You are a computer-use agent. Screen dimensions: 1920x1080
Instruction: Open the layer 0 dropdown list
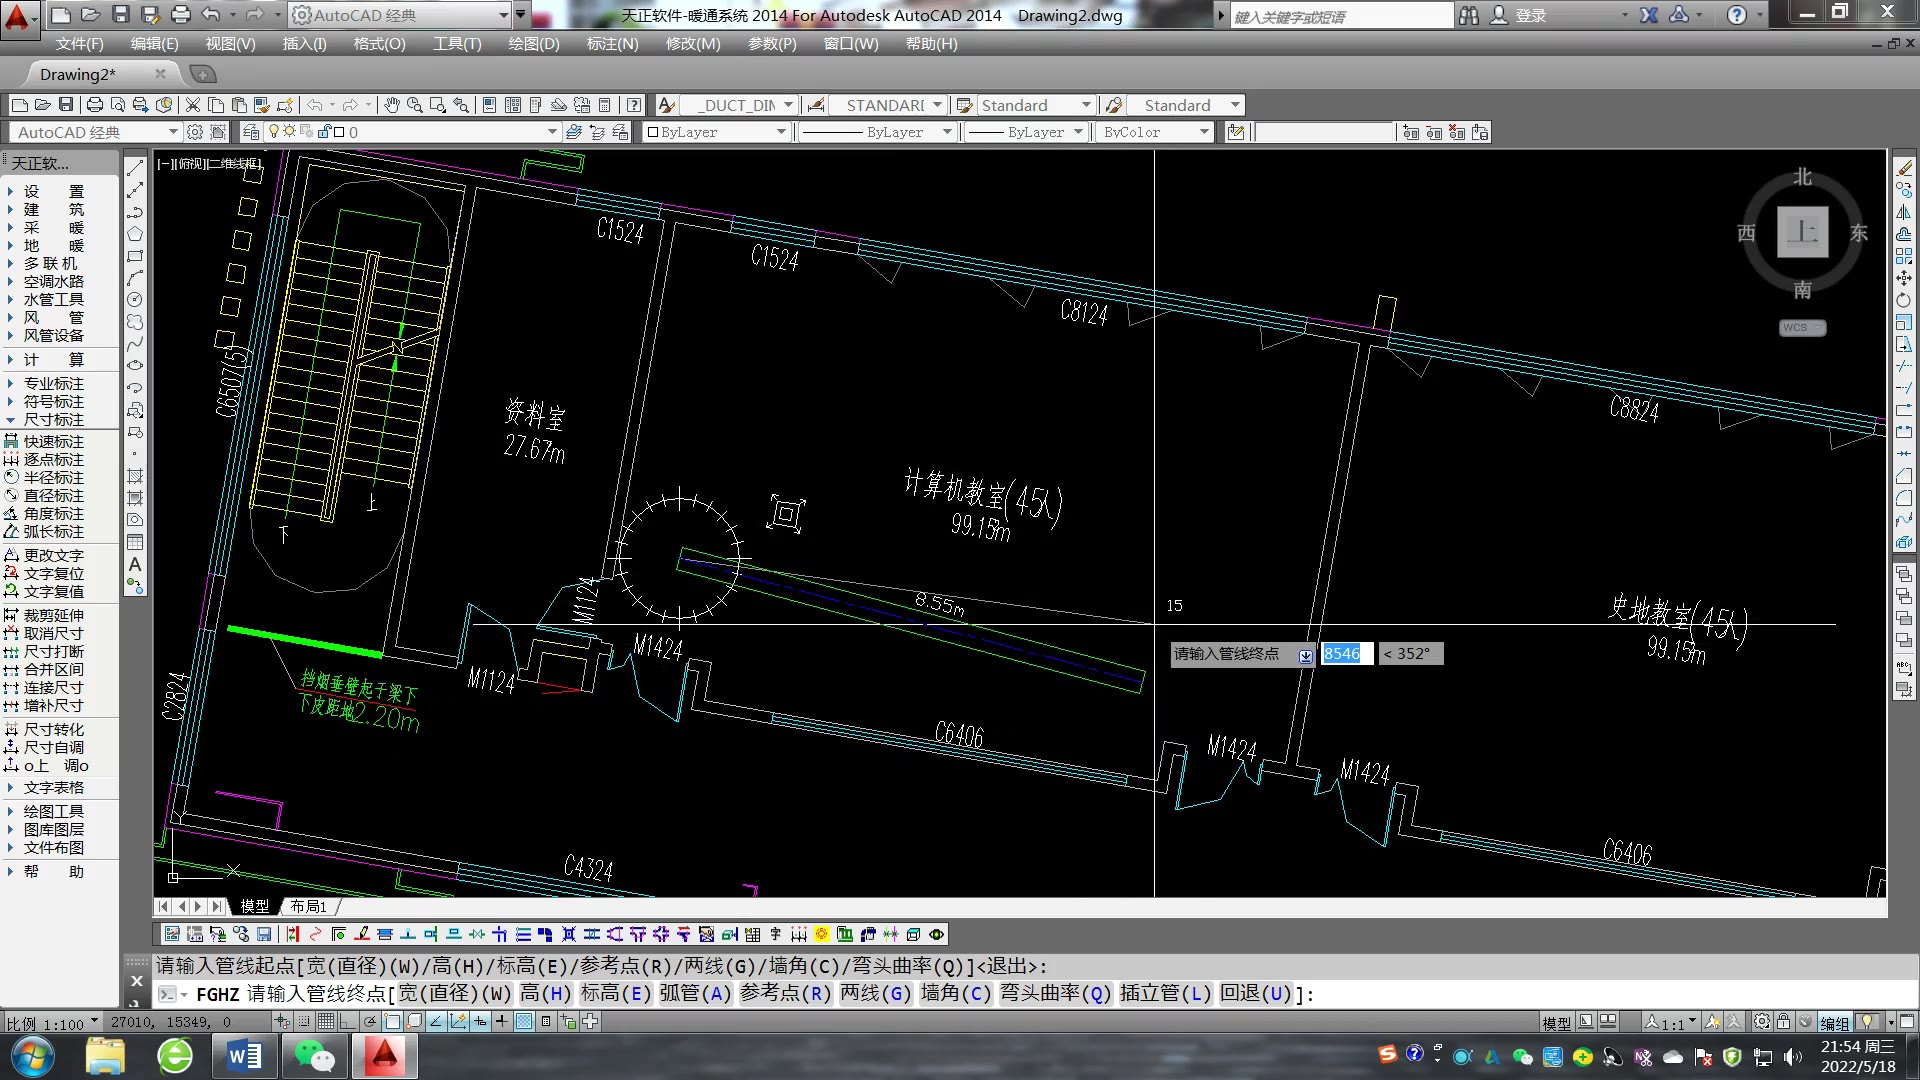click(551, 132)
